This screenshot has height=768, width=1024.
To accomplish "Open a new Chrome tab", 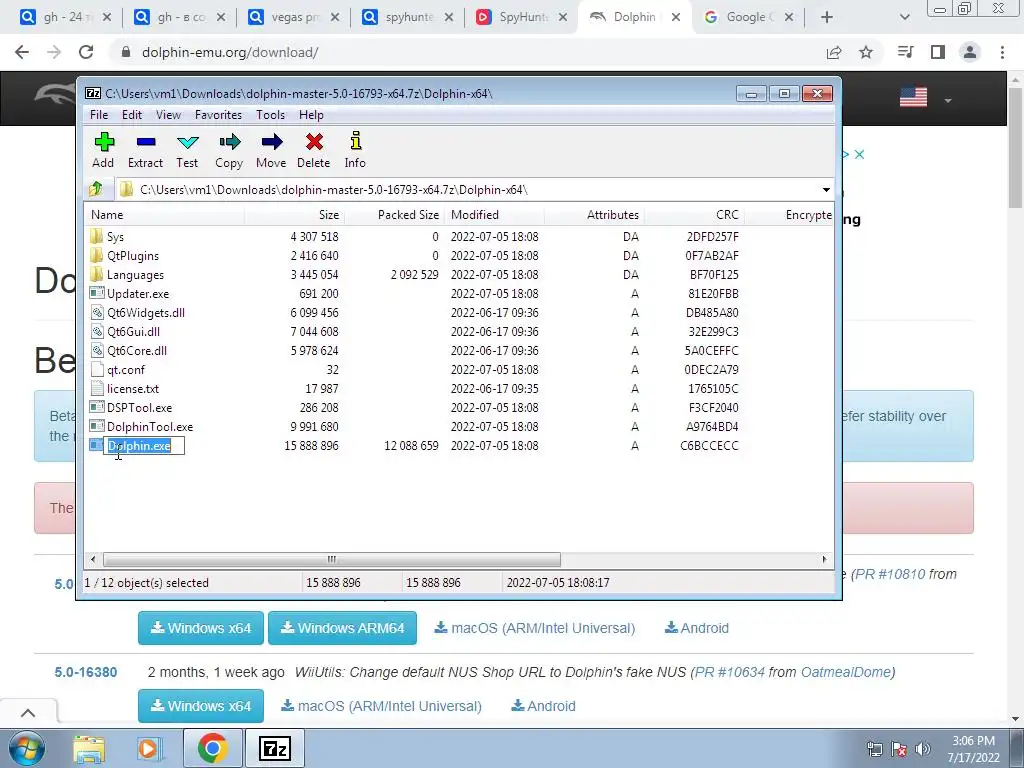I will pos(827,17).
